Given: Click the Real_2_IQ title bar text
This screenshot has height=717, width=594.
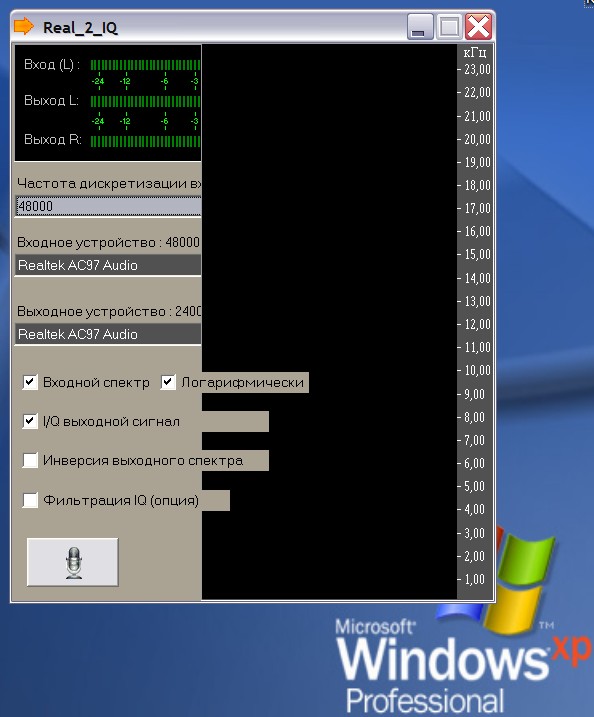Looking at the screenshot, I should 80,27.
